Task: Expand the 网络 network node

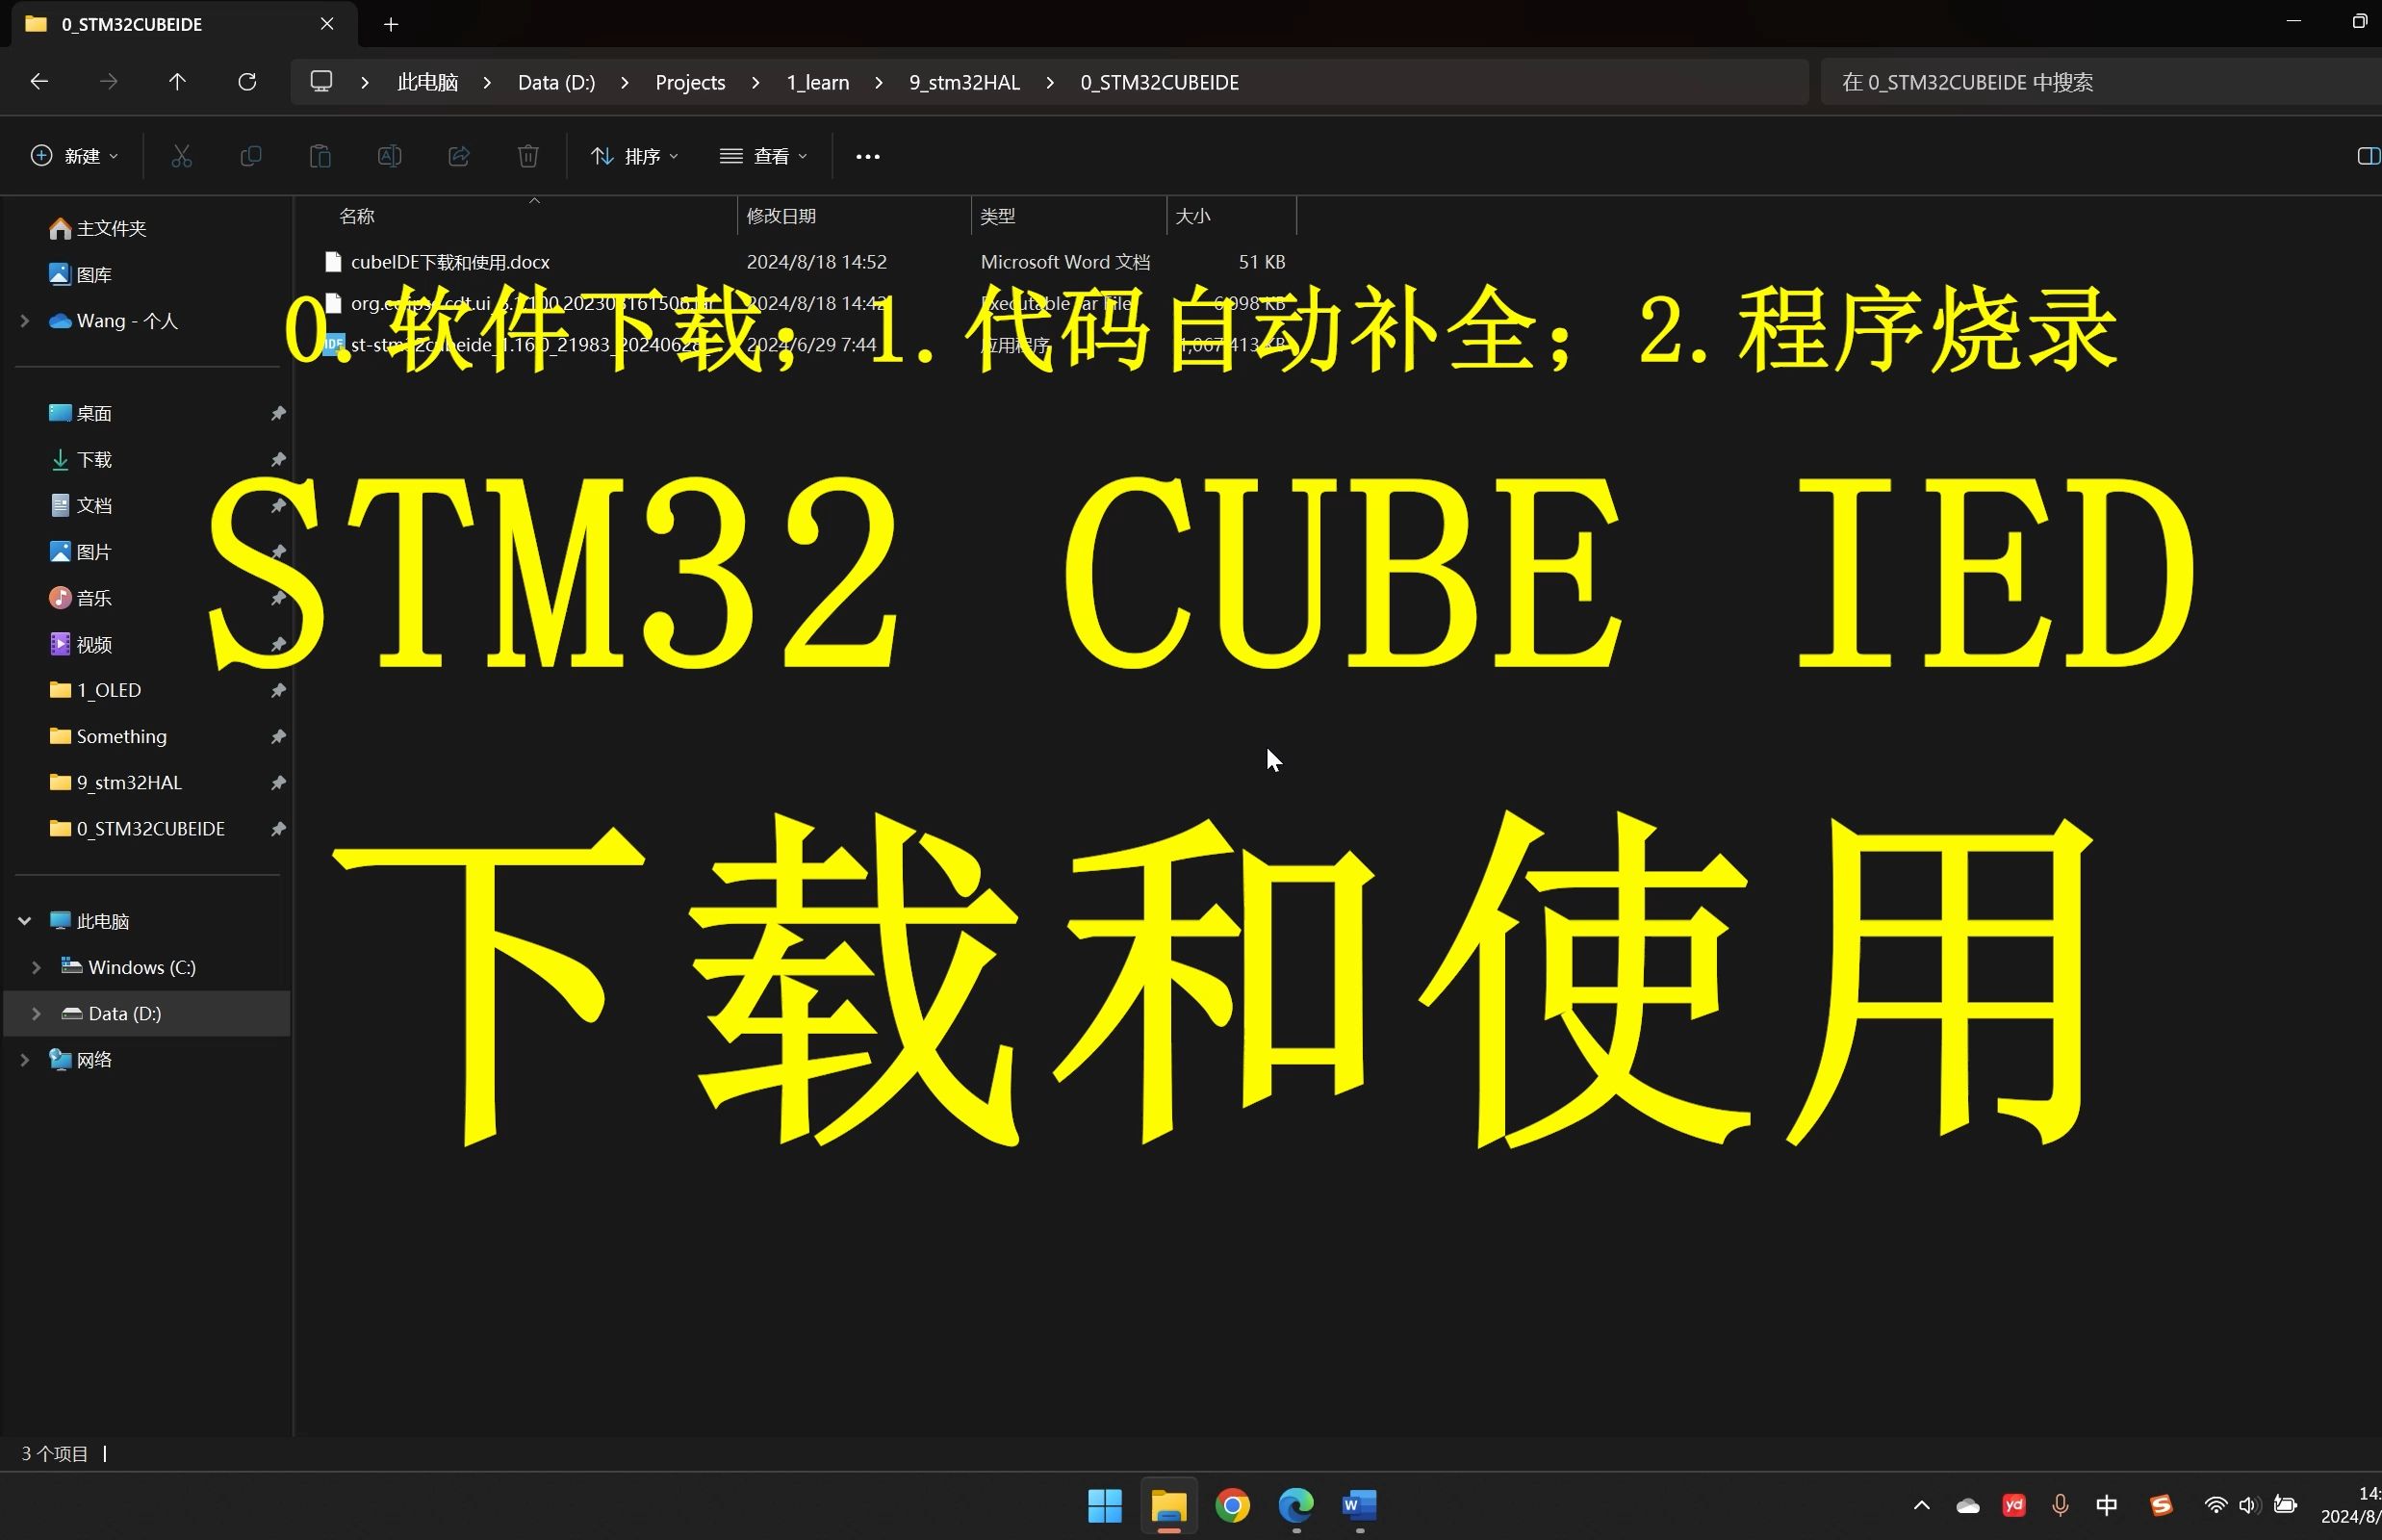Action: point(25,1059)
